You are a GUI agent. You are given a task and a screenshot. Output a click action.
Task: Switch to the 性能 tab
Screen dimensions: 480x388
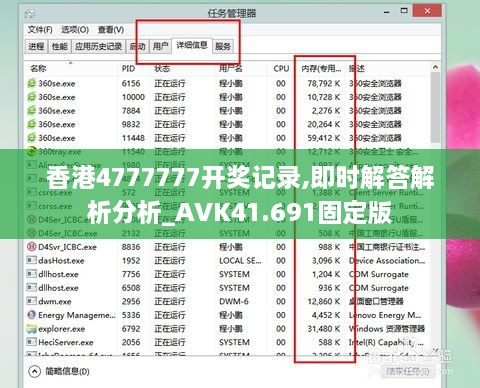coord(59,46)
